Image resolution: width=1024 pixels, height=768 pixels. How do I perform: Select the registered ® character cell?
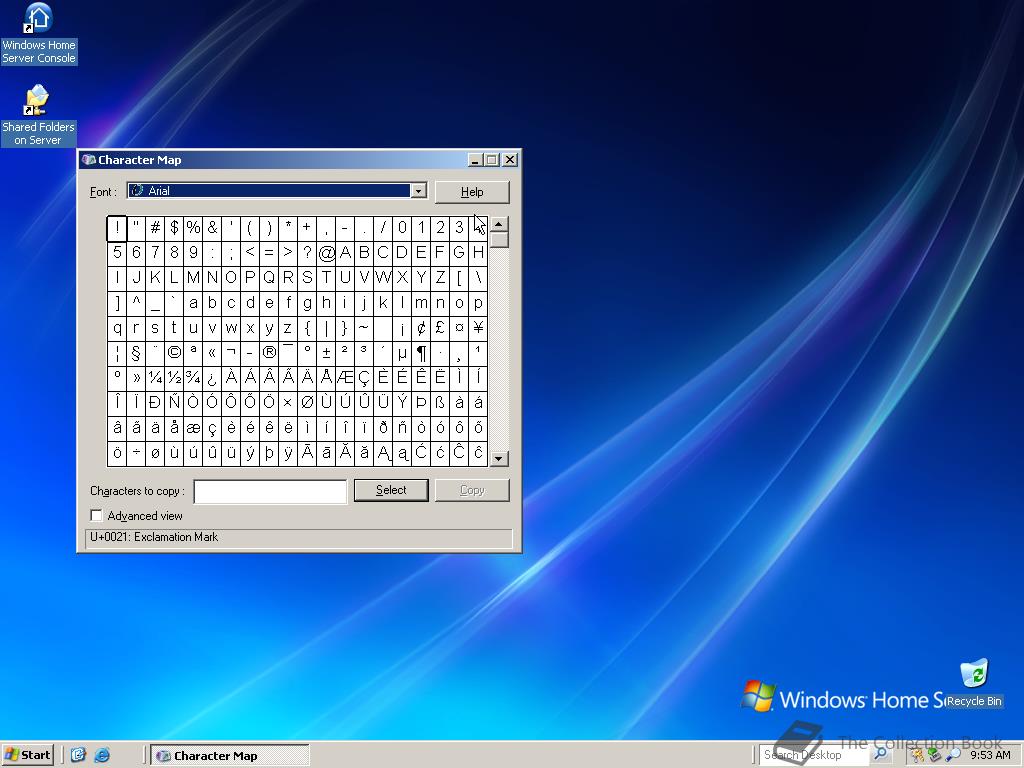coord(269,353)
